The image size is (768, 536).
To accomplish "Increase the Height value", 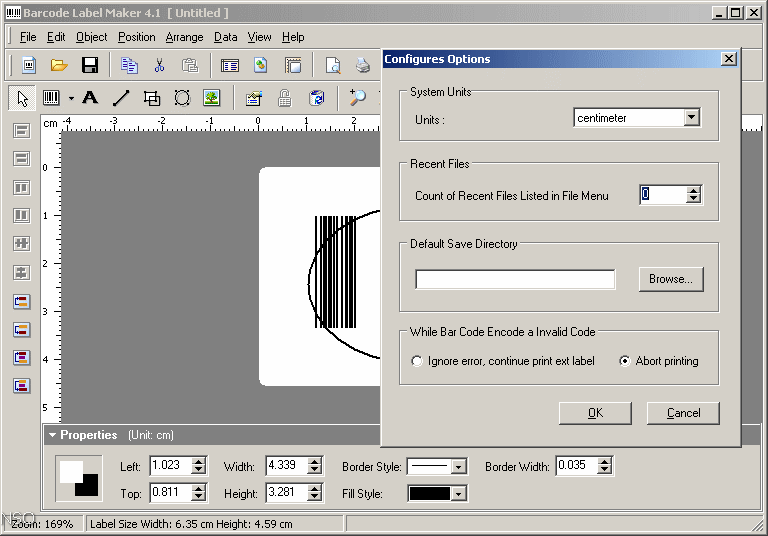I will (x=315, y=488).
